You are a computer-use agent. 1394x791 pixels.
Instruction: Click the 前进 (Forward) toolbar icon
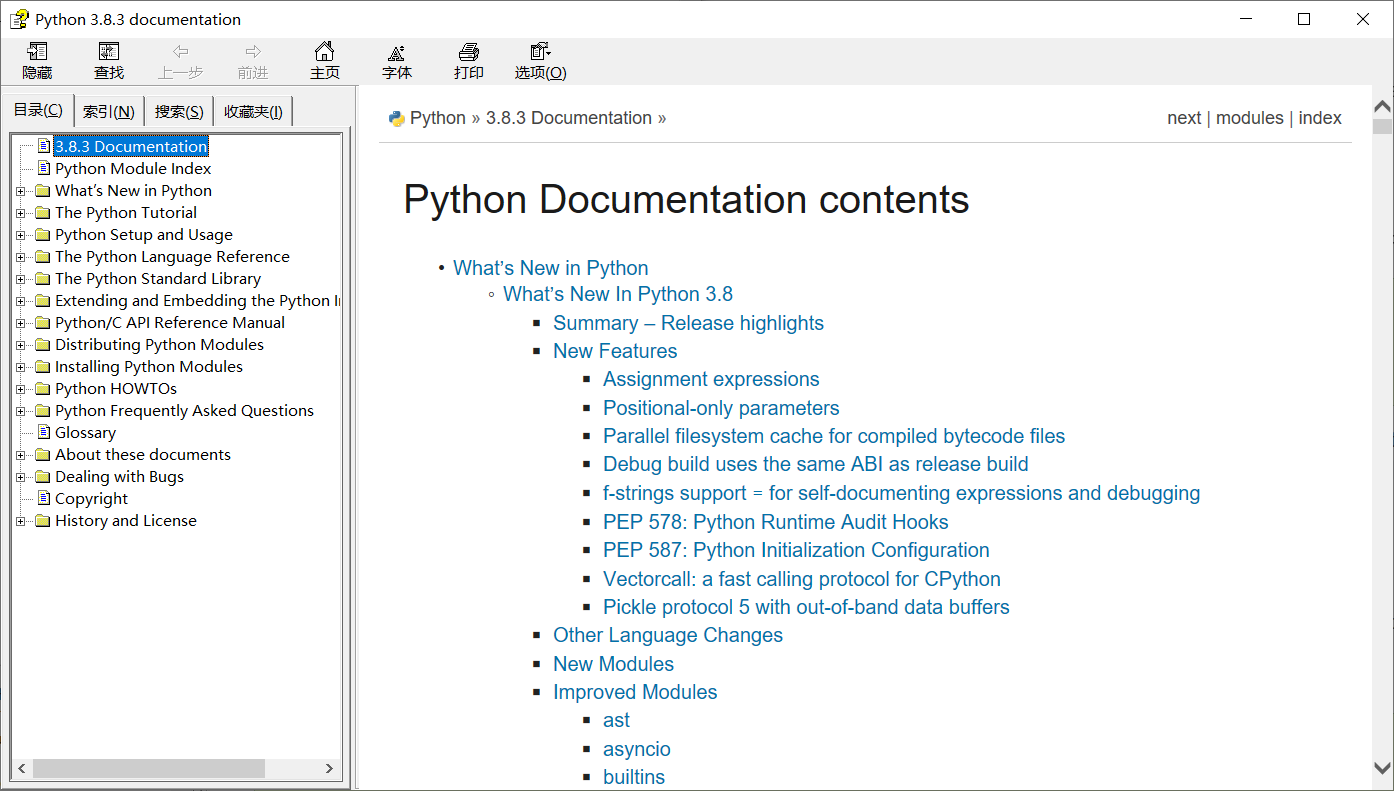pos(251,60)
